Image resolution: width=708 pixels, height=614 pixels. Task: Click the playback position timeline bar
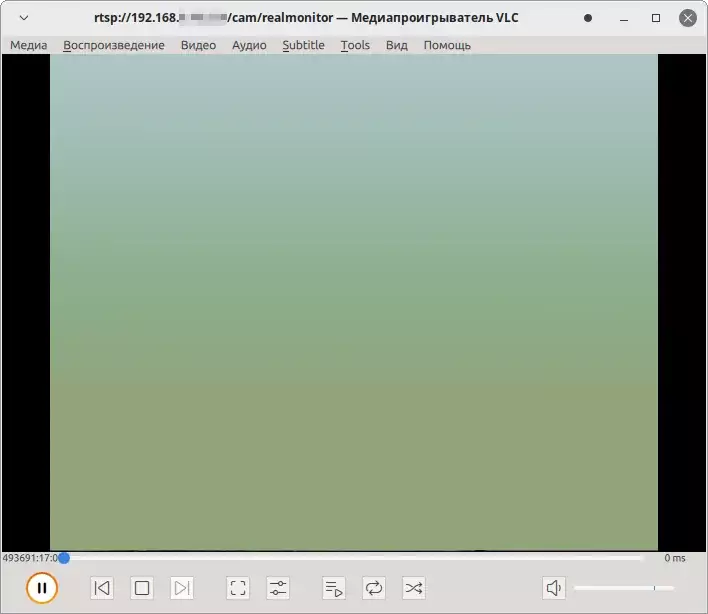(x=350, y=558)
